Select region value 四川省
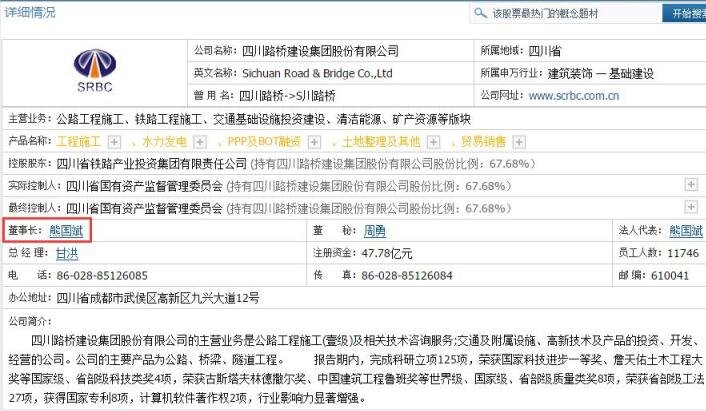This screenshot has width=706, height=411. (545, 51)
